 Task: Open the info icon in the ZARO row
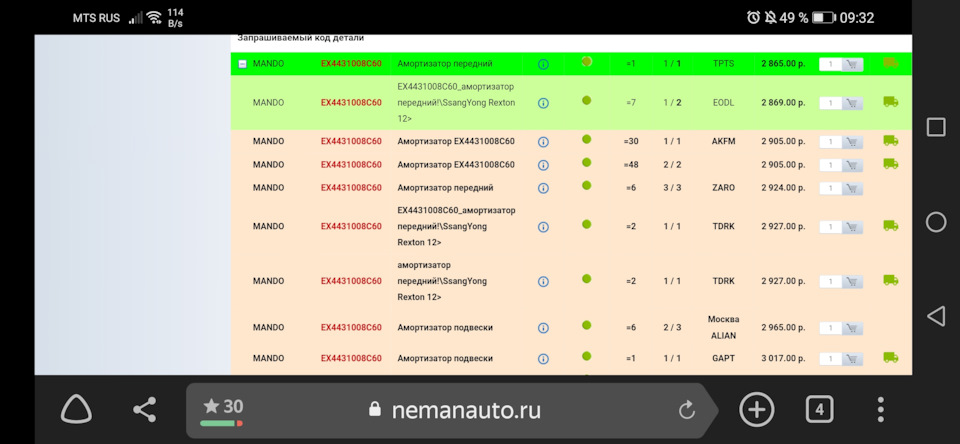543,188
